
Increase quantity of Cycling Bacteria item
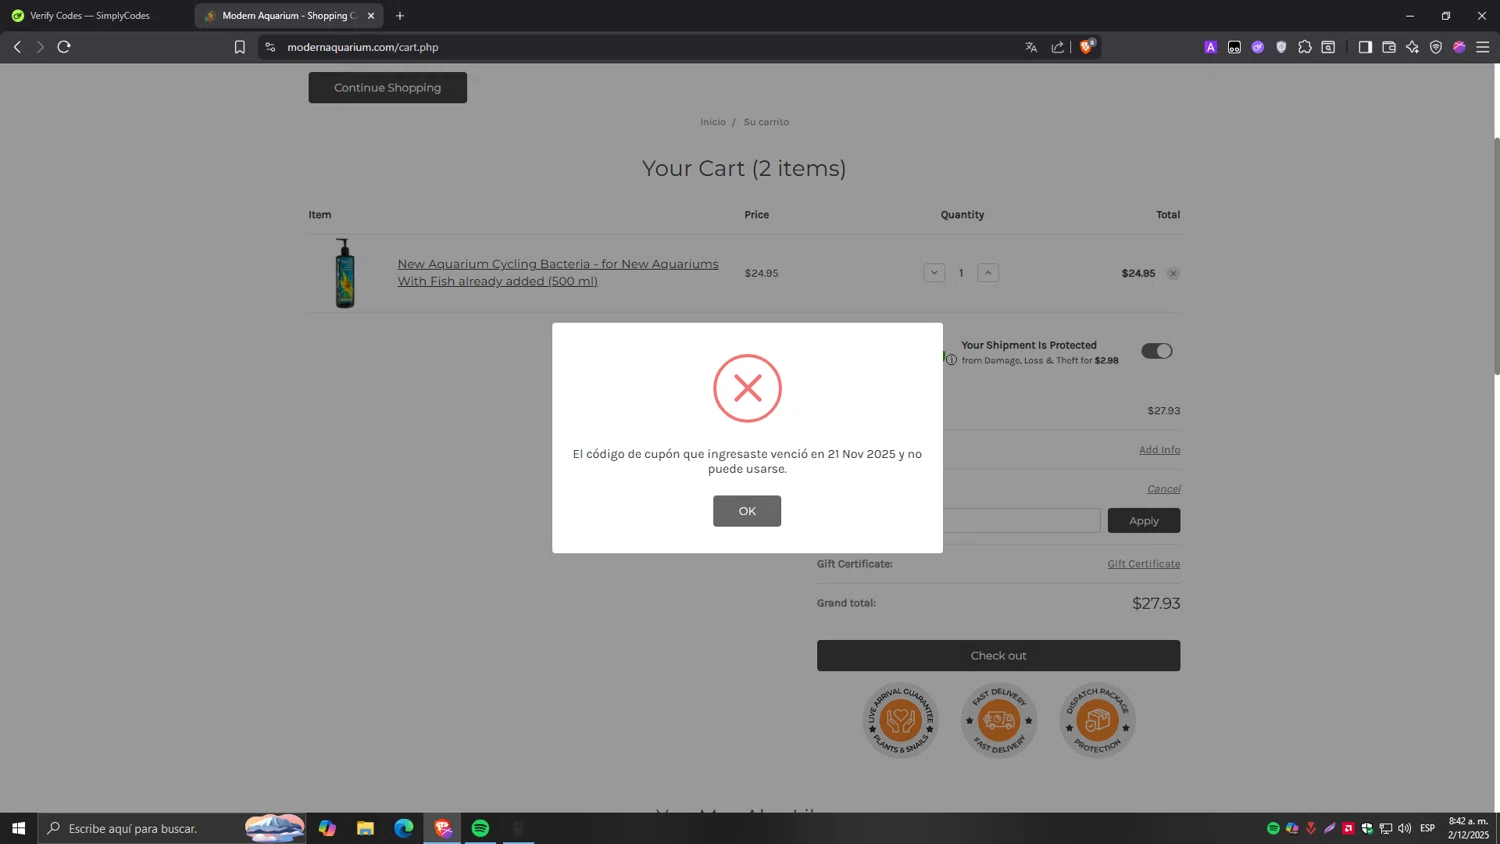click(x=988, y=273)
